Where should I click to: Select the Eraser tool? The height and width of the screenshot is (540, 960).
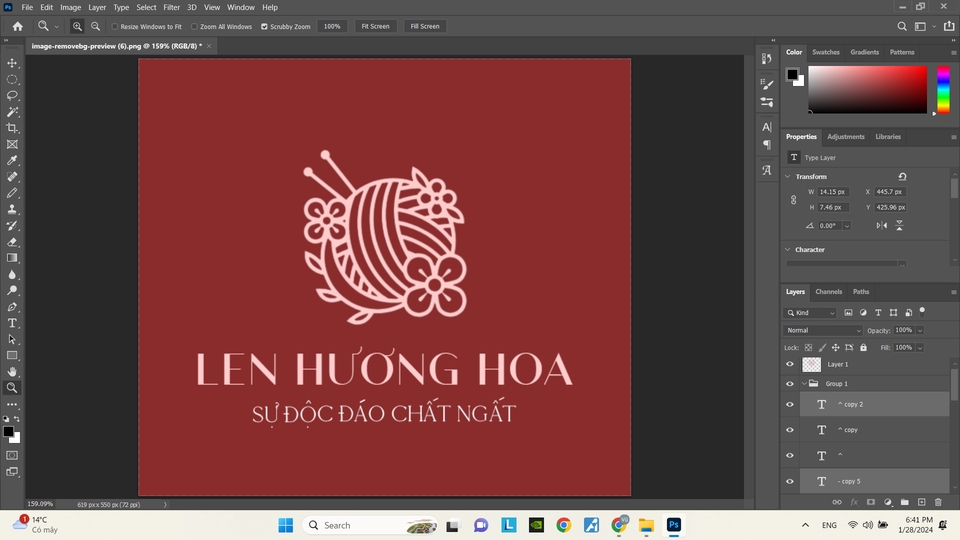tap(12, 242)
